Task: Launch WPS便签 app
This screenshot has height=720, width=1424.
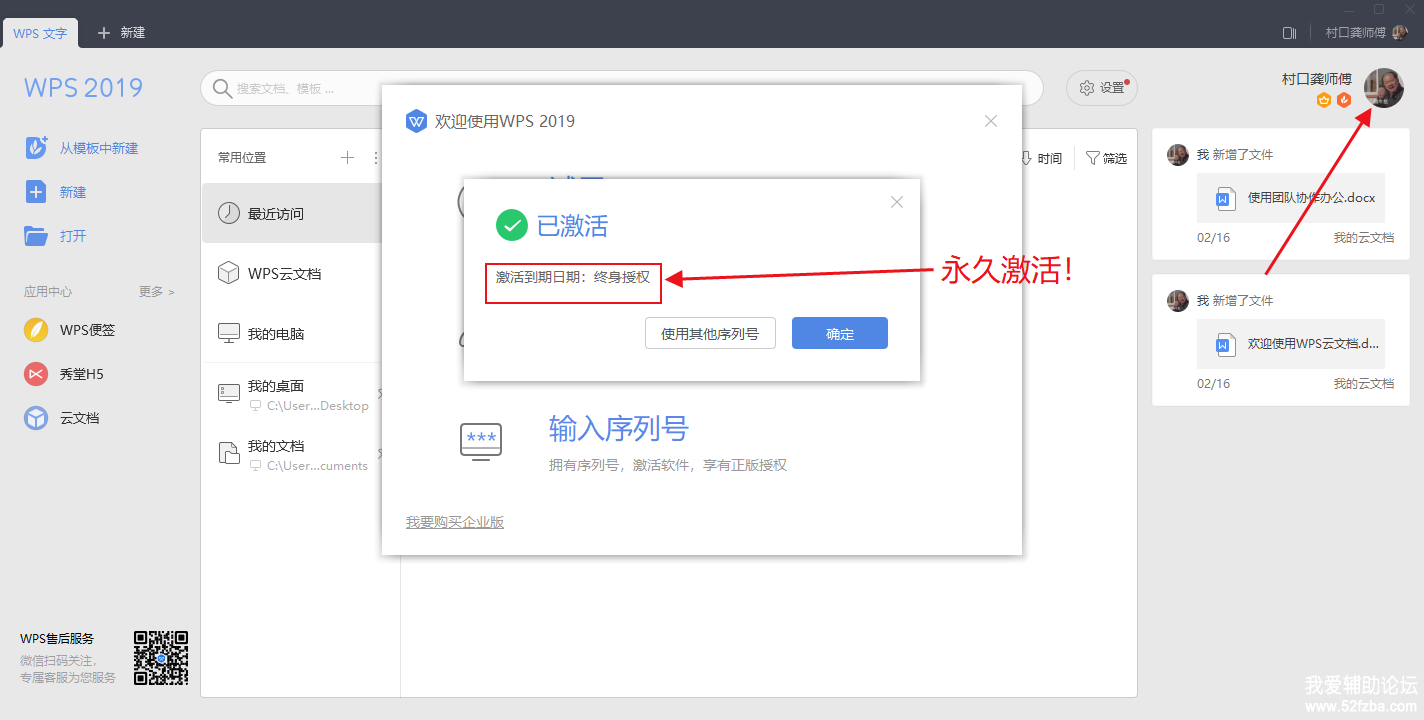Action: click(70, 330)
